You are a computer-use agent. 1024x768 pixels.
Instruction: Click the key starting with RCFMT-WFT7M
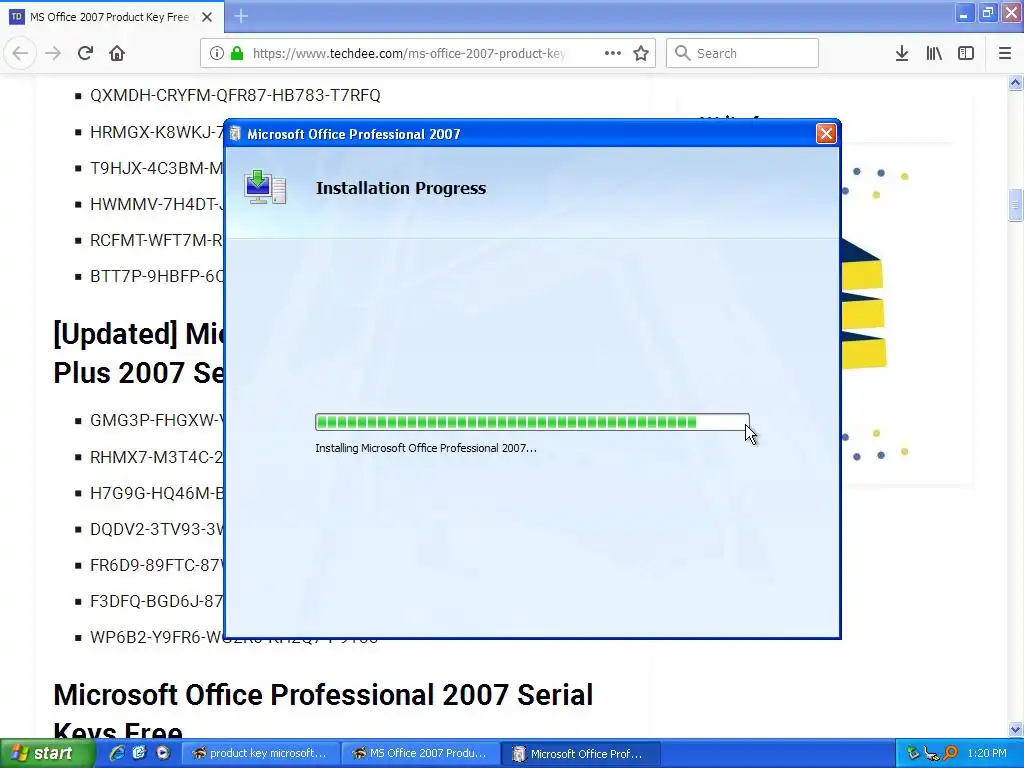[157, 240]
